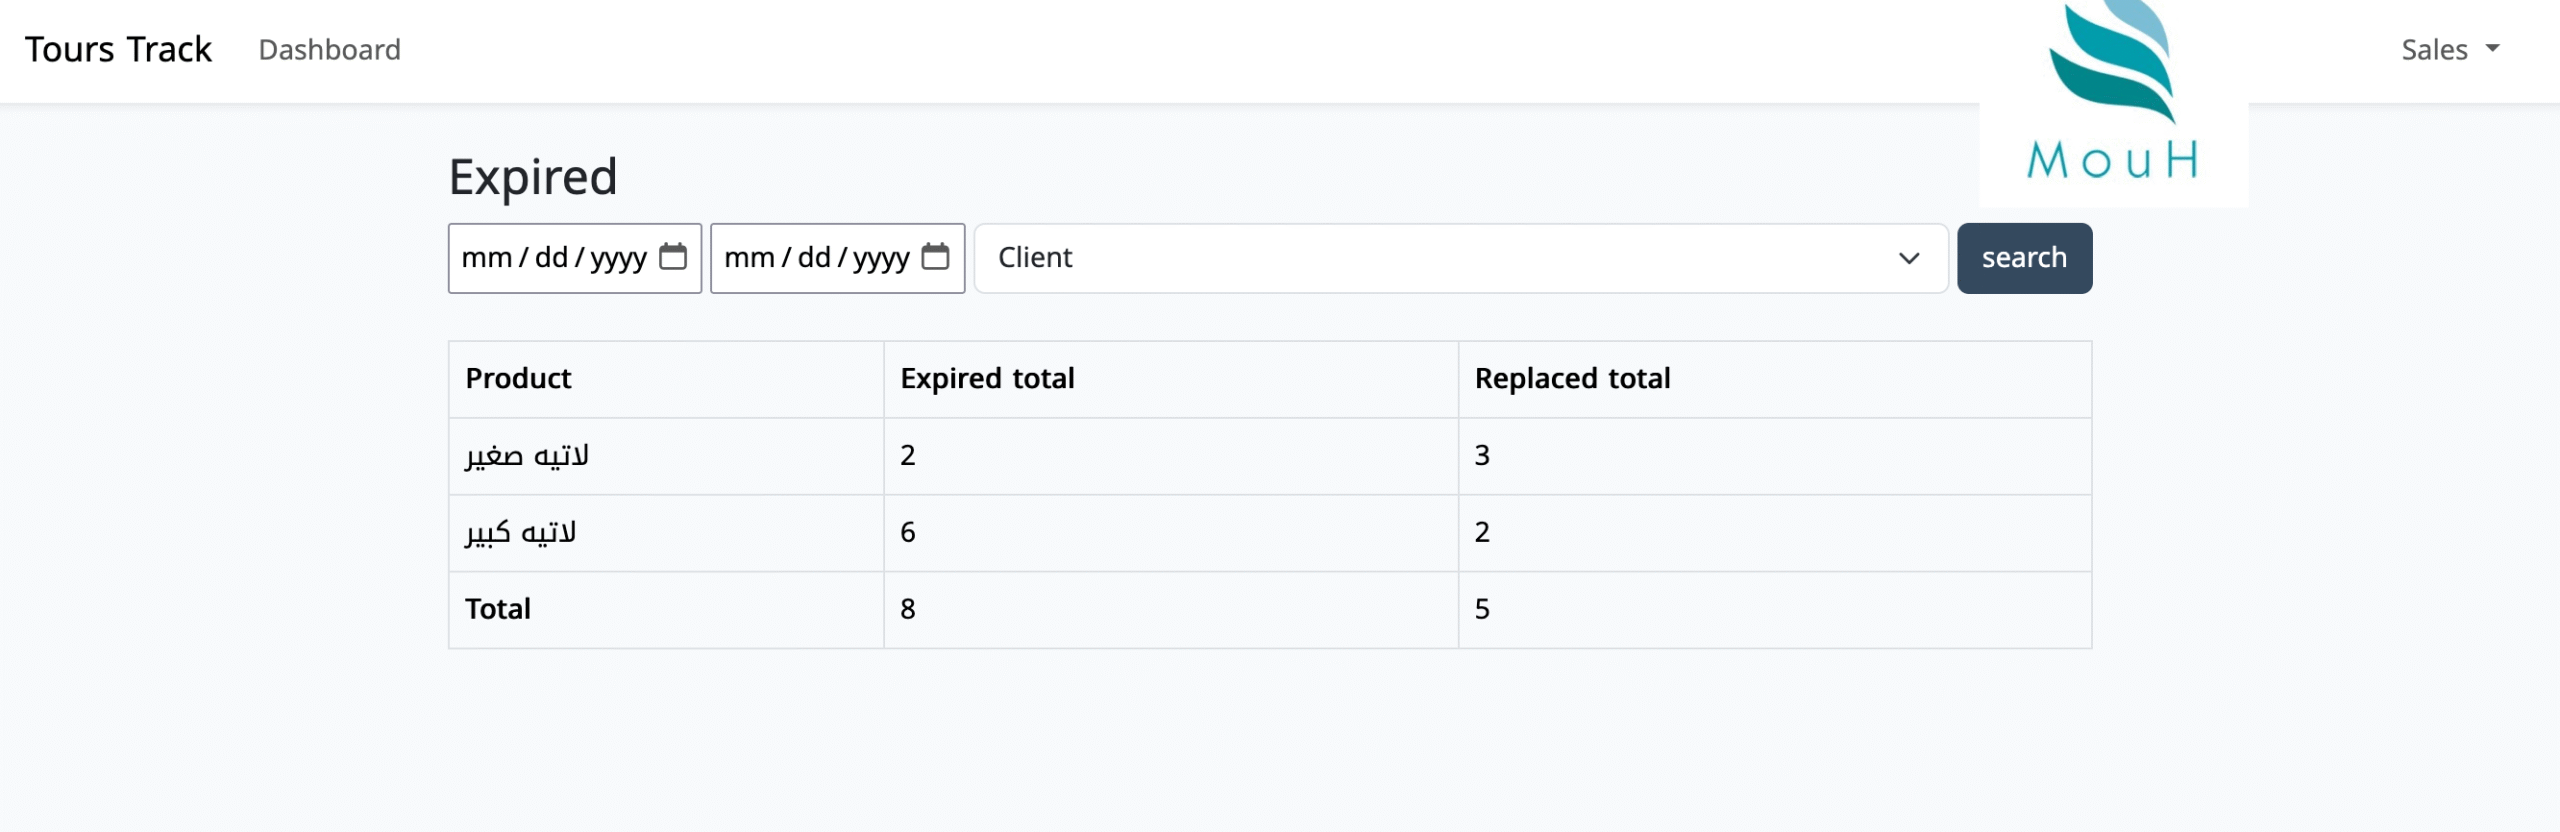
Task: Select the لاتيه كبير product cell
Action: click(x=521, y=532)
